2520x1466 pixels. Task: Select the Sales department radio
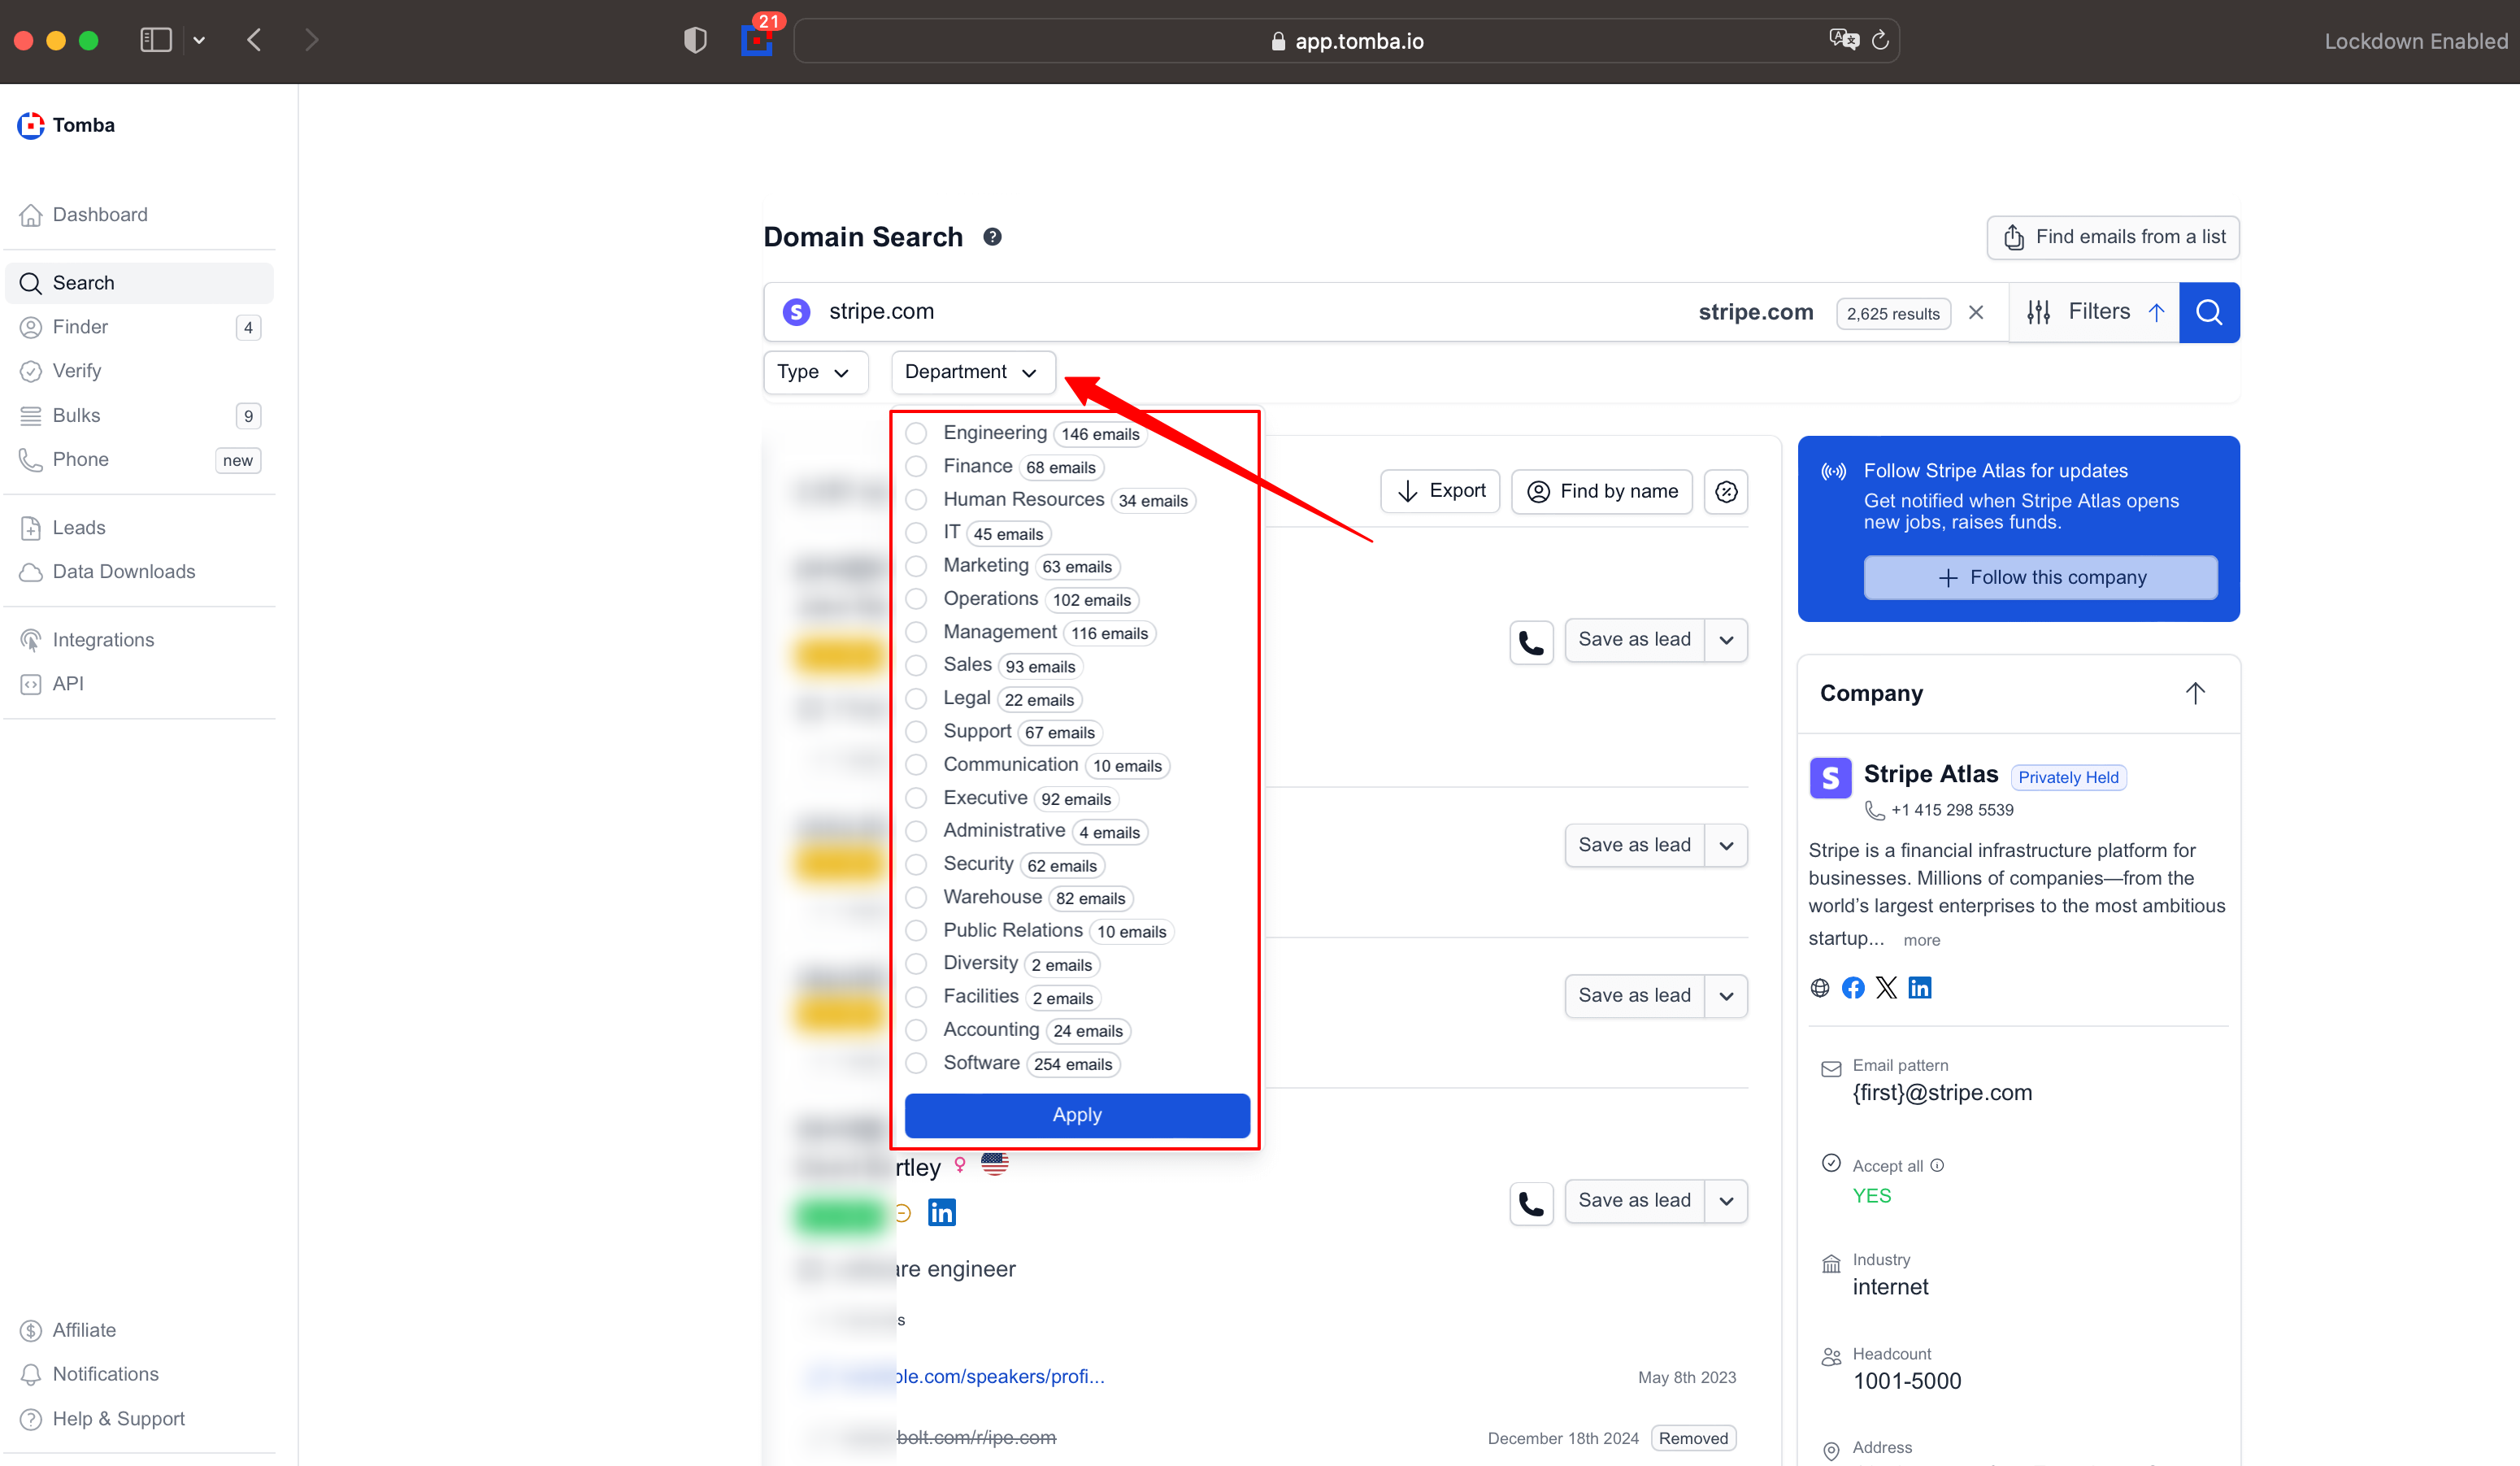(x=916, y=665)
